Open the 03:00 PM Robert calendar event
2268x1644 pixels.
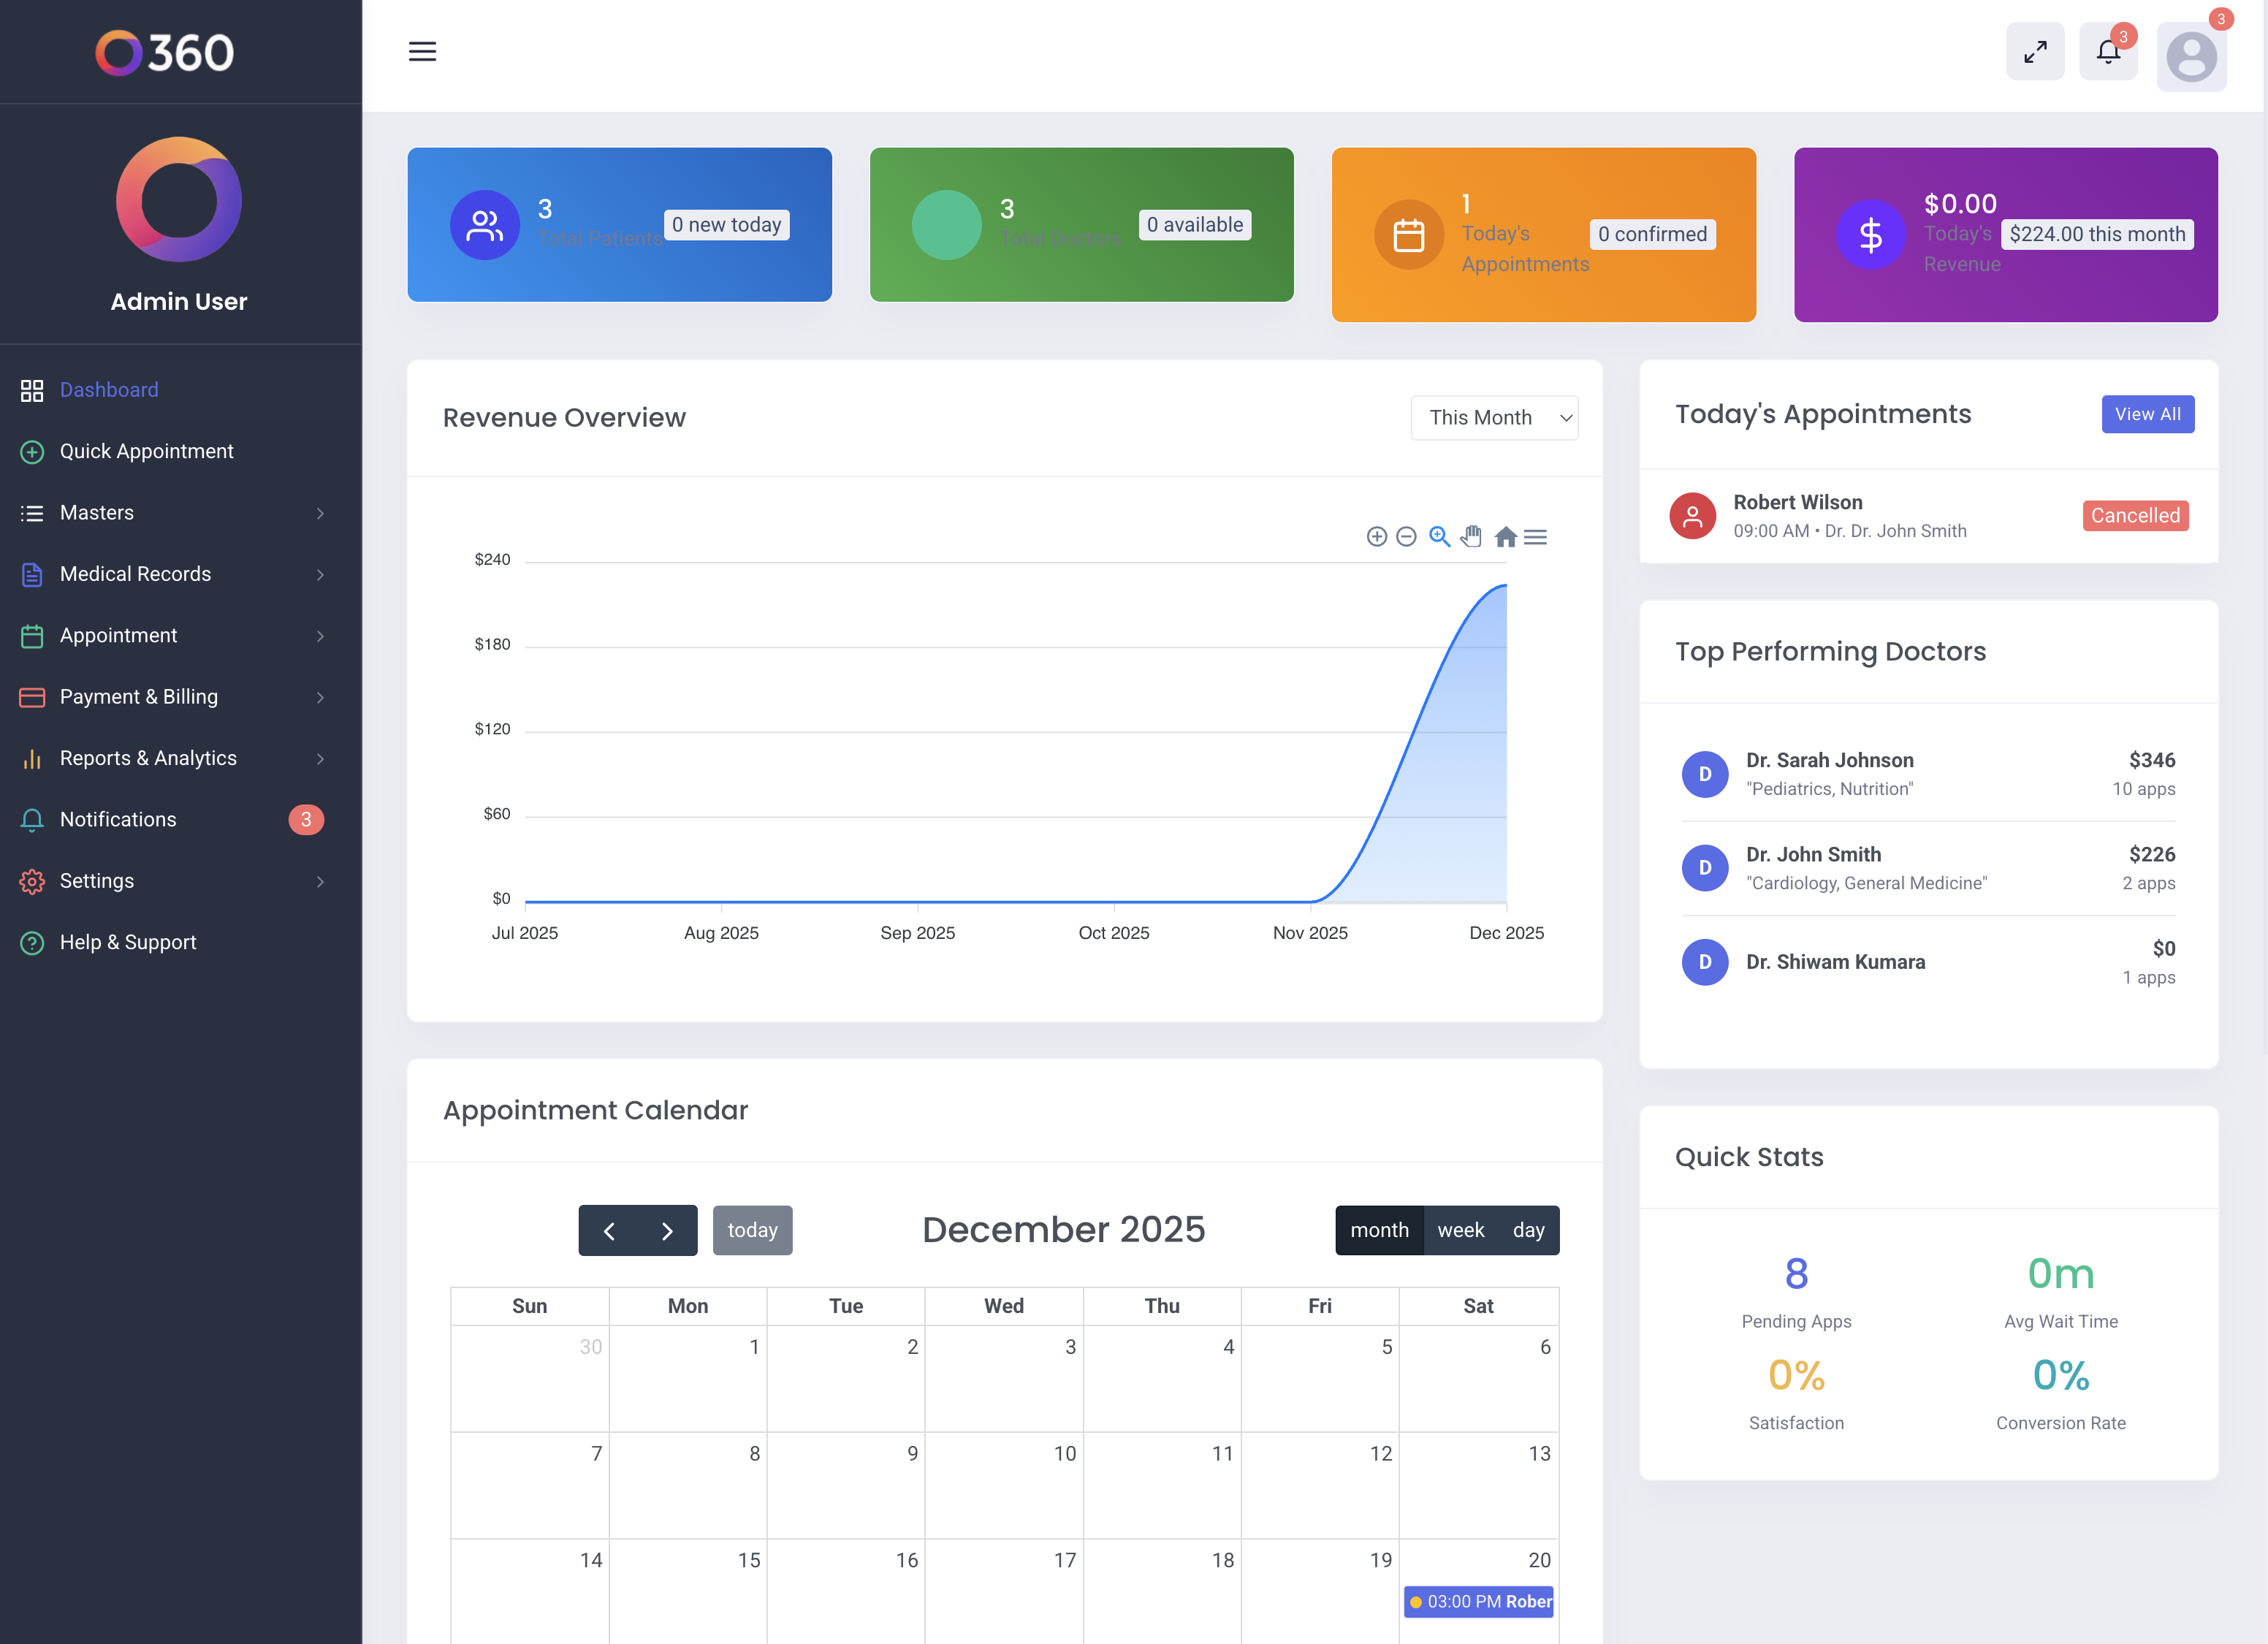coord(1479,1601)
